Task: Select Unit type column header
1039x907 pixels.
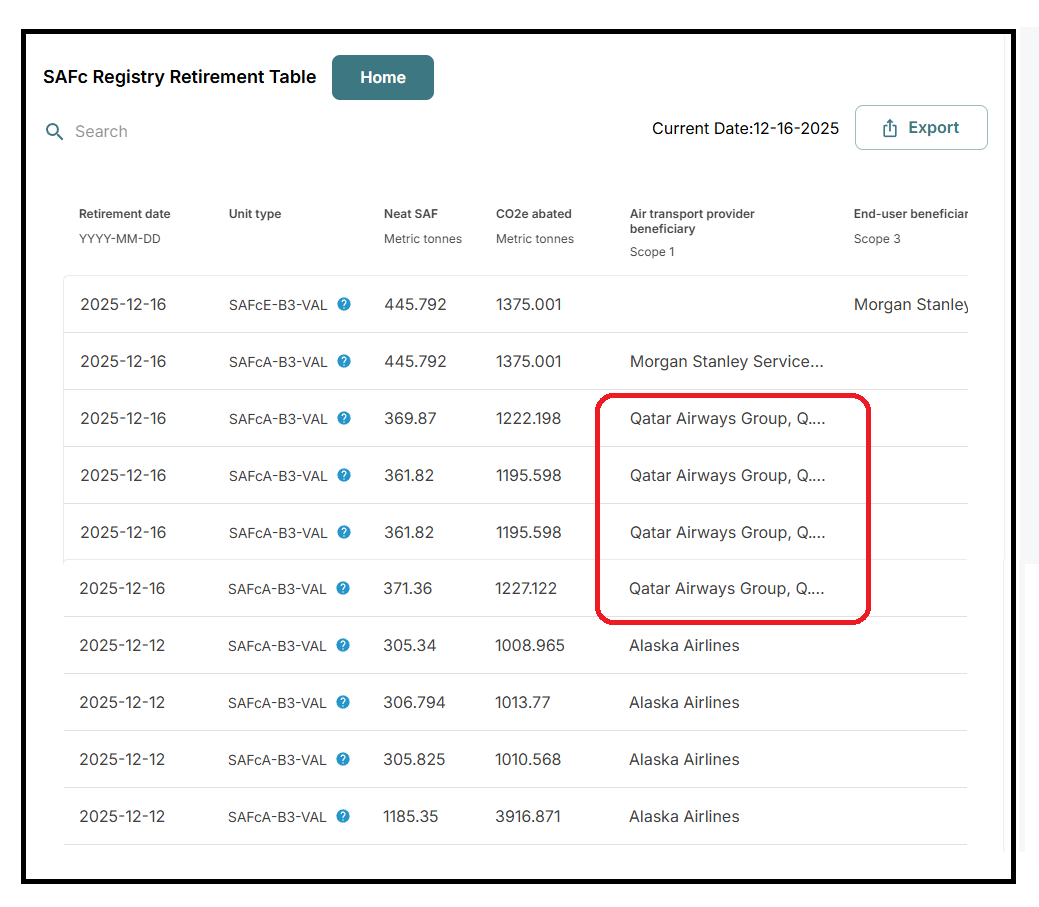Action: [x=254, y=214]
